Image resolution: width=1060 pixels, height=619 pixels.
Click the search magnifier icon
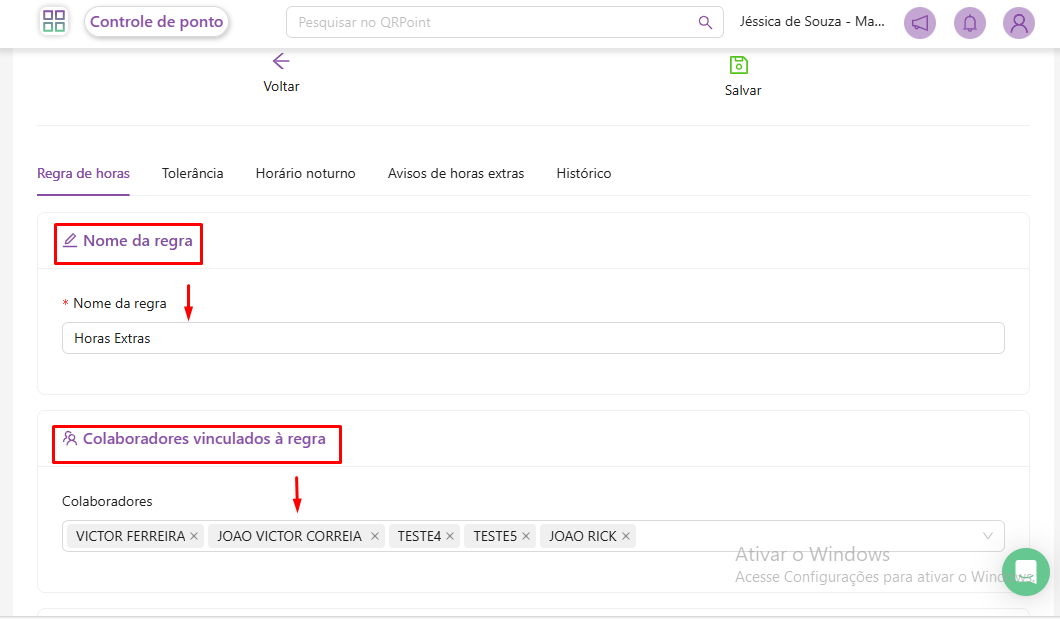(705, 23)
